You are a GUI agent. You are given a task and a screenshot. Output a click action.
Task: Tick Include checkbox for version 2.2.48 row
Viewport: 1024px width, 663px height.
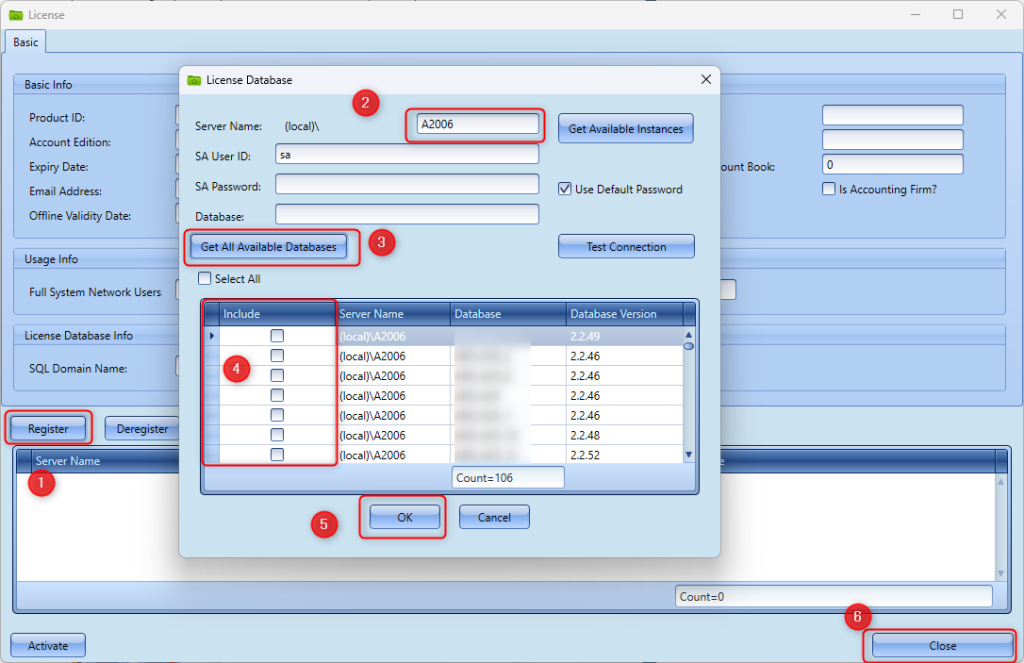(x=277, y=435)
